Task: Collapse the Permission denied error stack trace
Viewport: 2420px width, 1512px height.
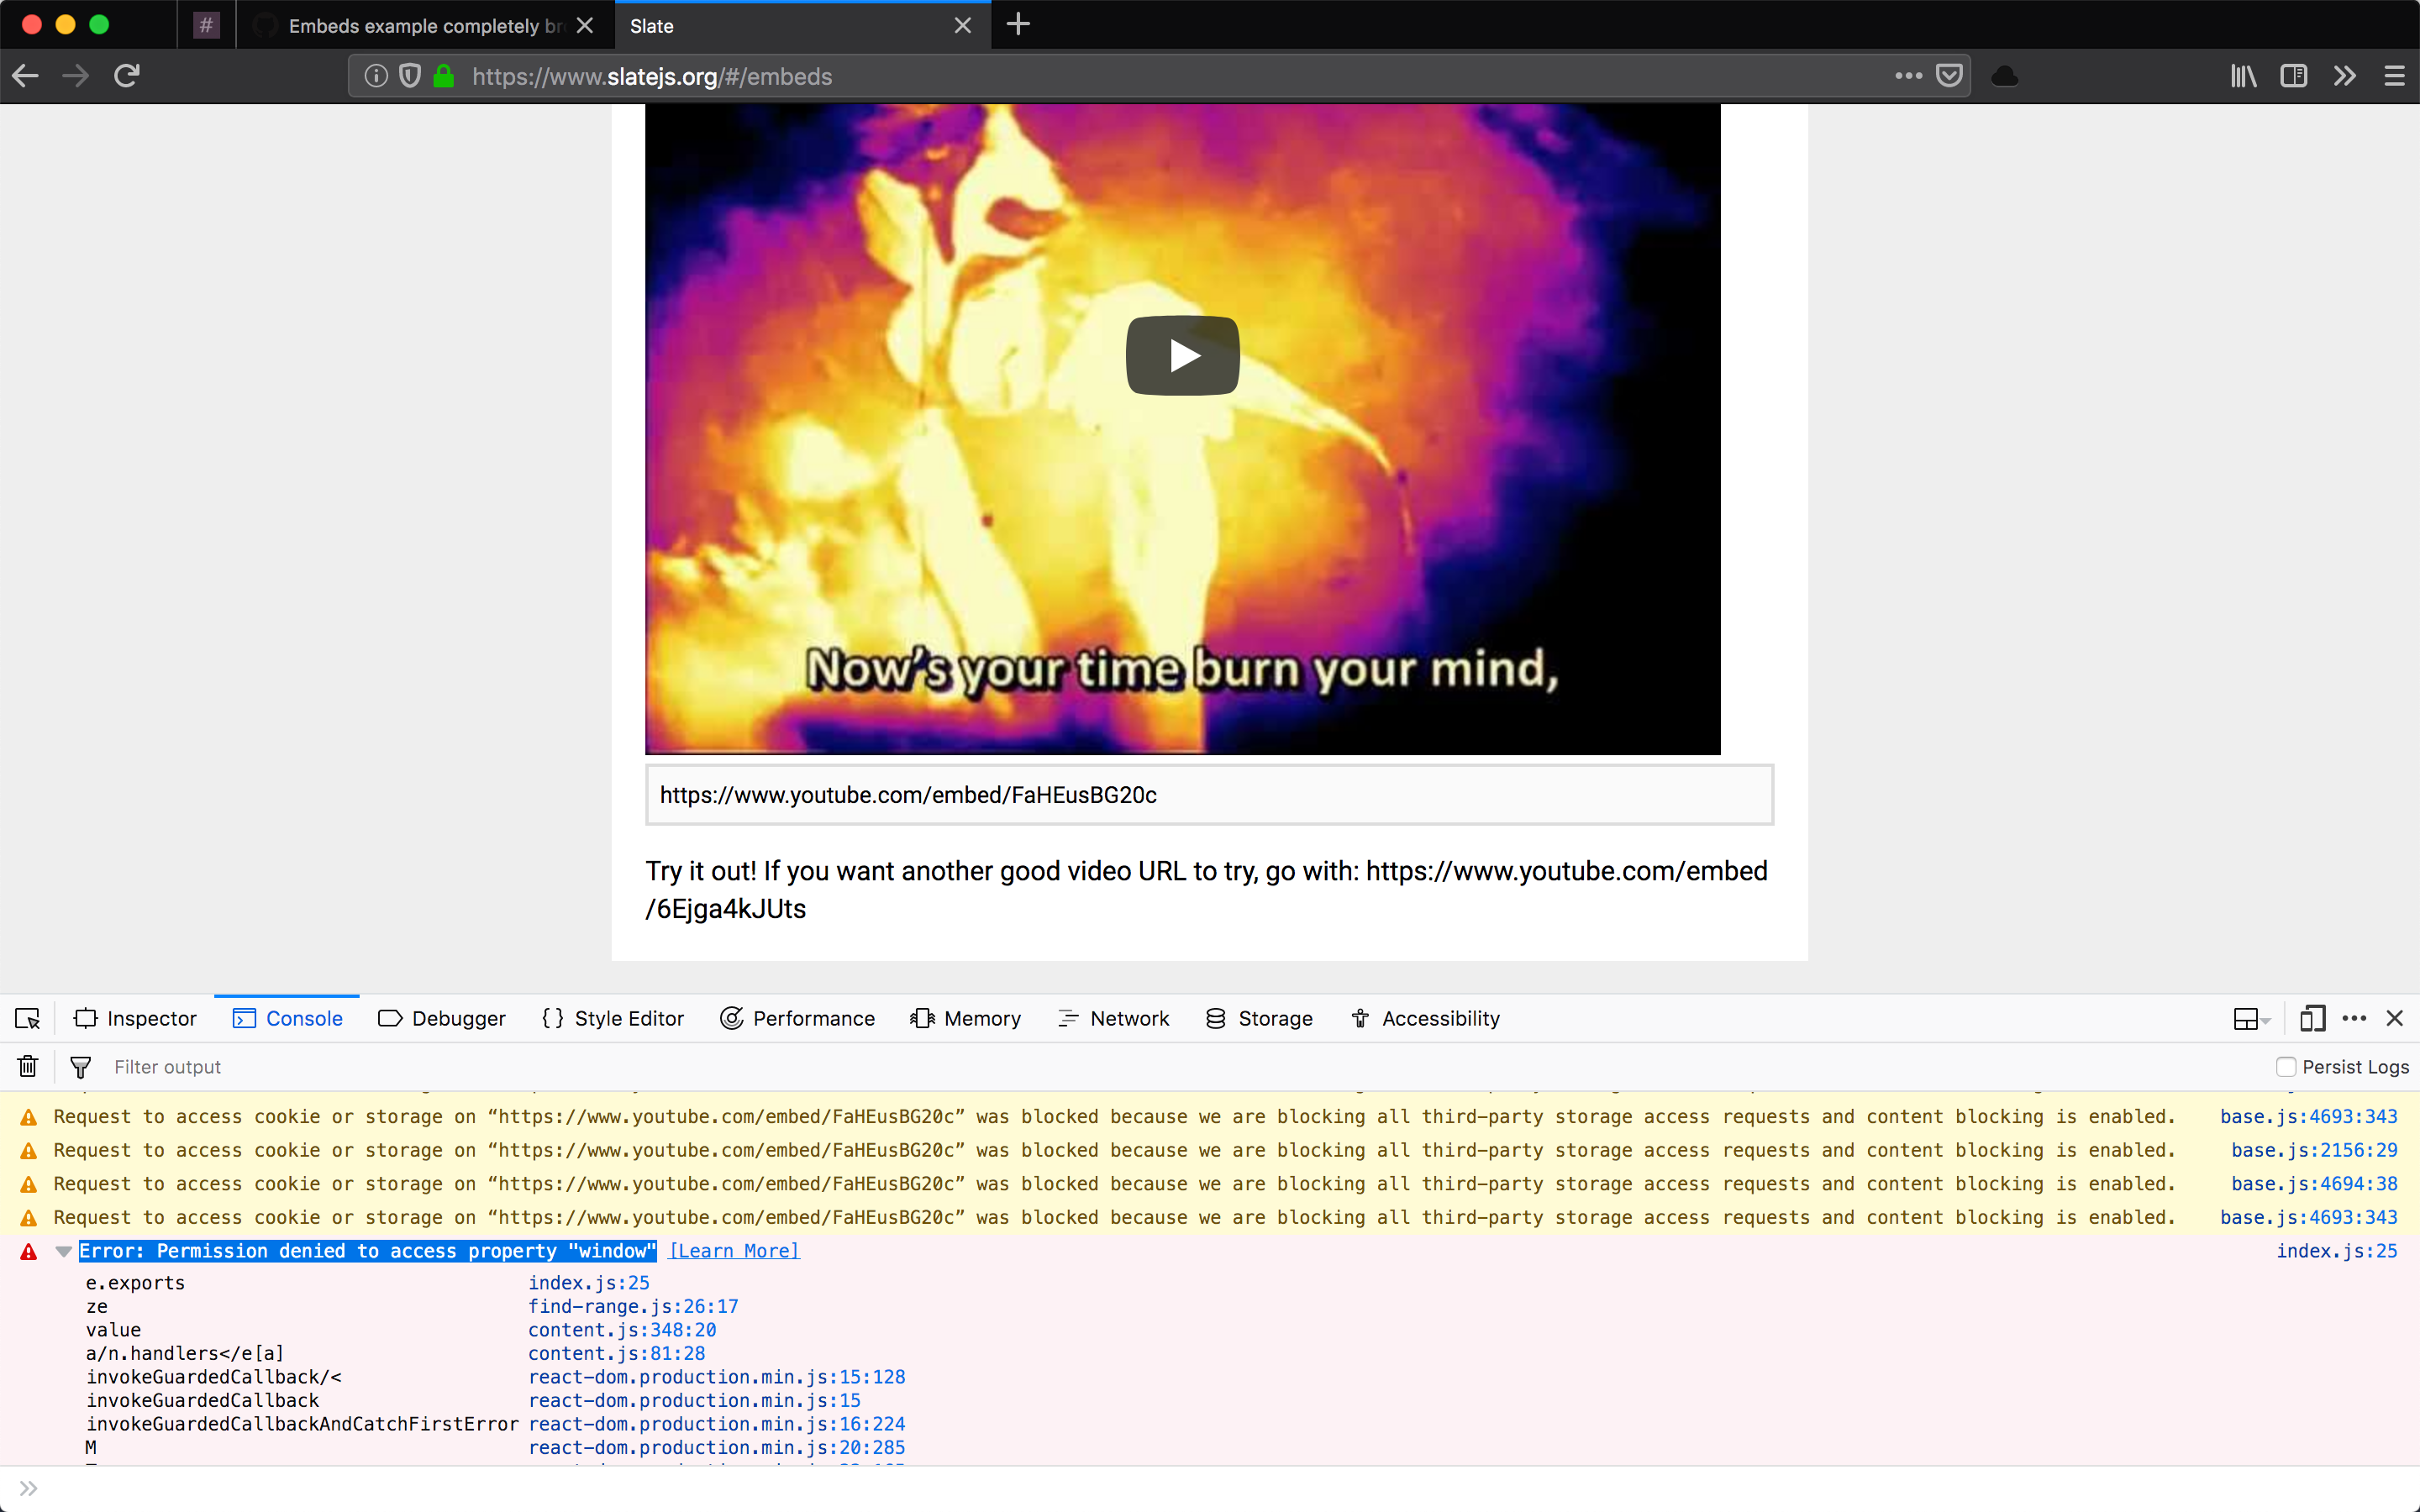Action: click(x=63, y=1250)
